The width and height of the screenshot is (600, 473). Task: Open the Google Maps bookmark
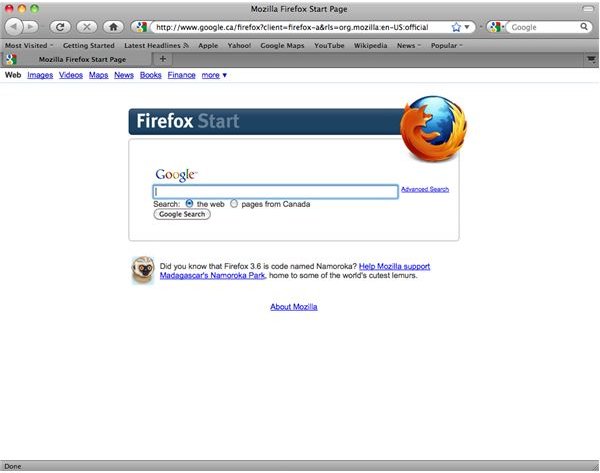(282, 45)
